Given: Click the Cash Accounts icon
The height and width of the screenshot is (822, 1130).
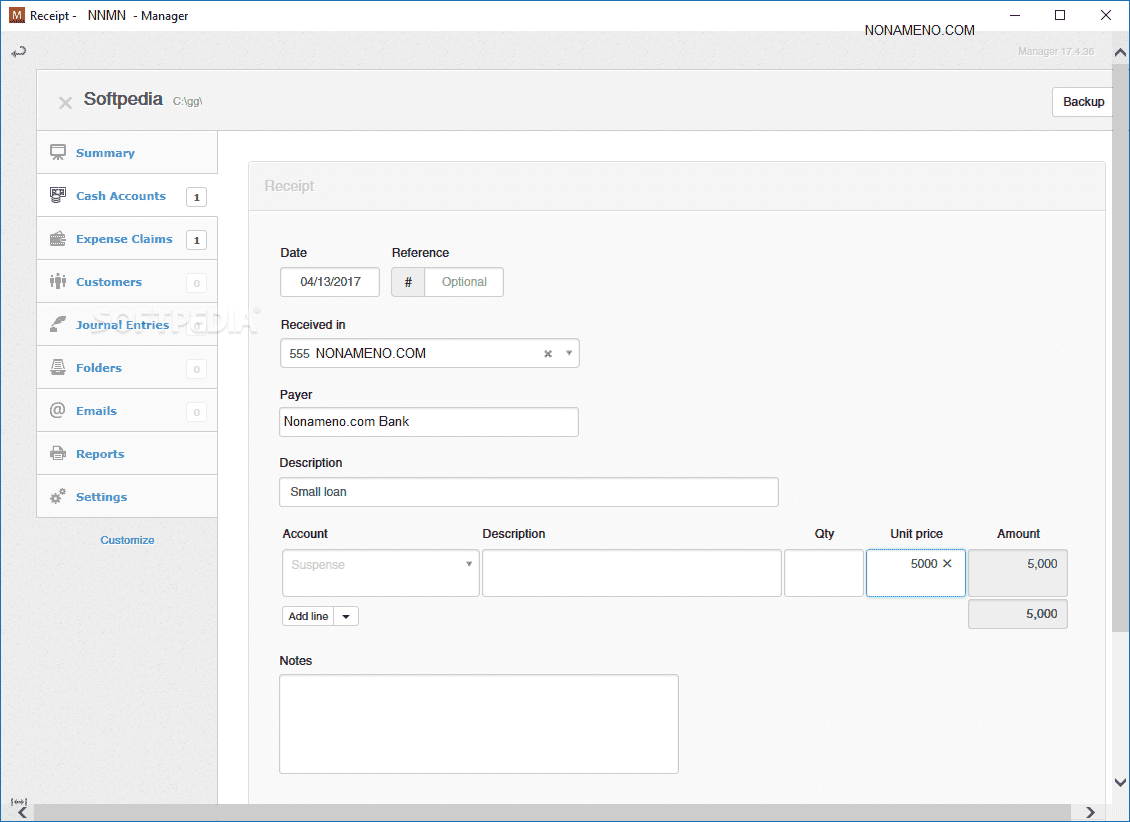Looking at the screenshot, I should tap(58, 196).
